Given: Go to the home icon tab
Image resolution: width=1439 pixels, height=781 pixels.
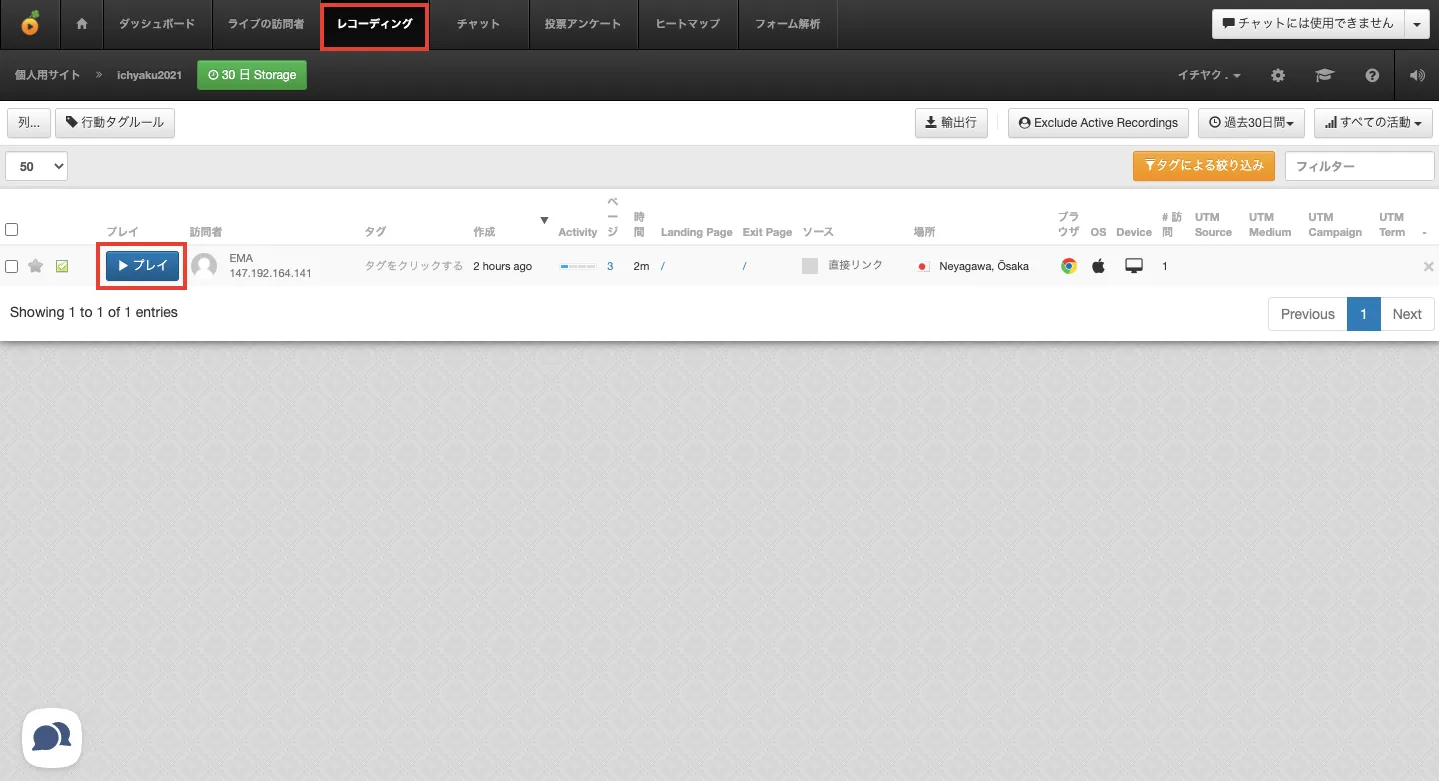Looking at the screenshot, I should coord(82,24).
